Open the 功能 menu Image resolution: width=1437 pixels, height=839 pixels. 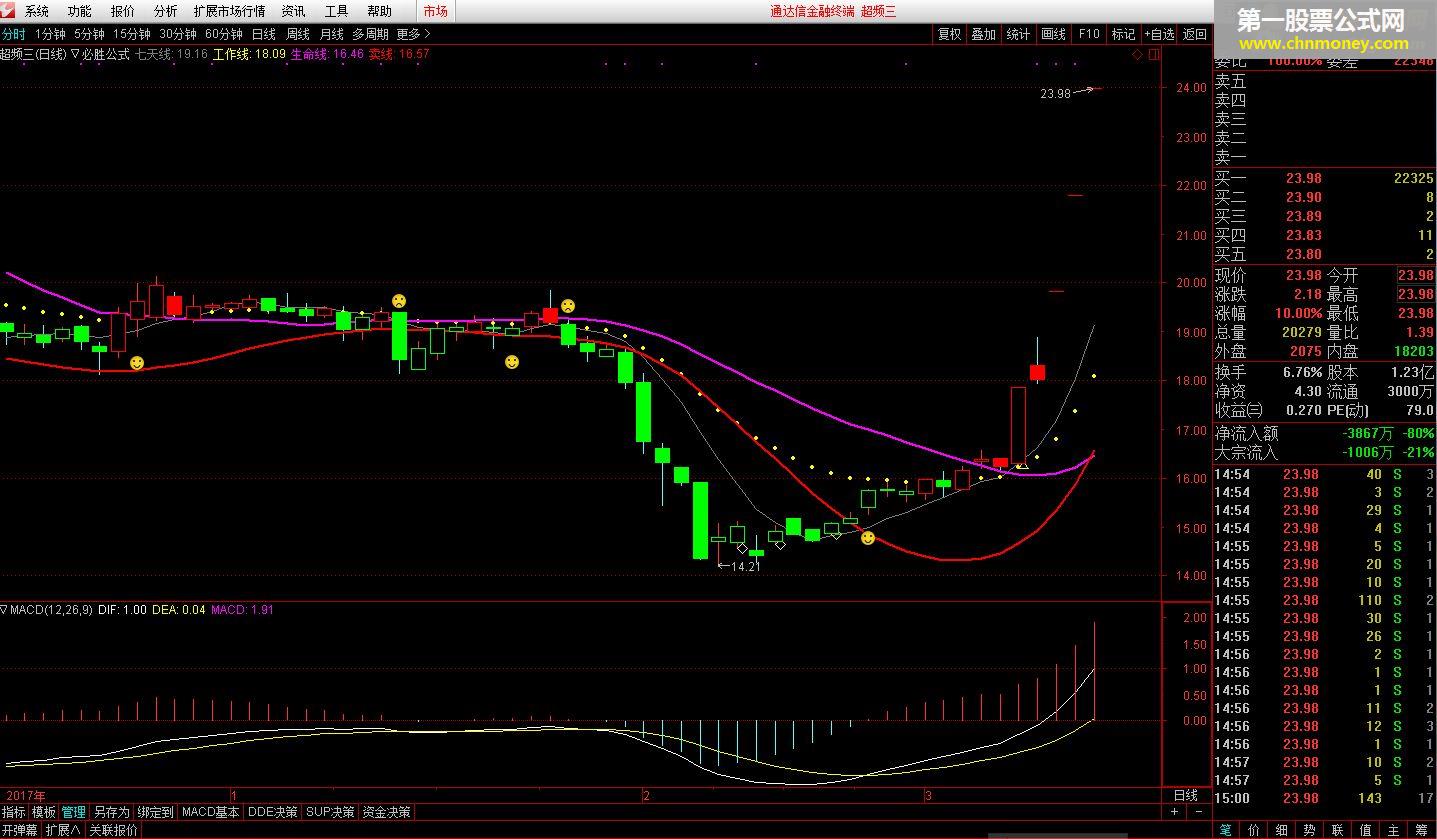[79, 11]
